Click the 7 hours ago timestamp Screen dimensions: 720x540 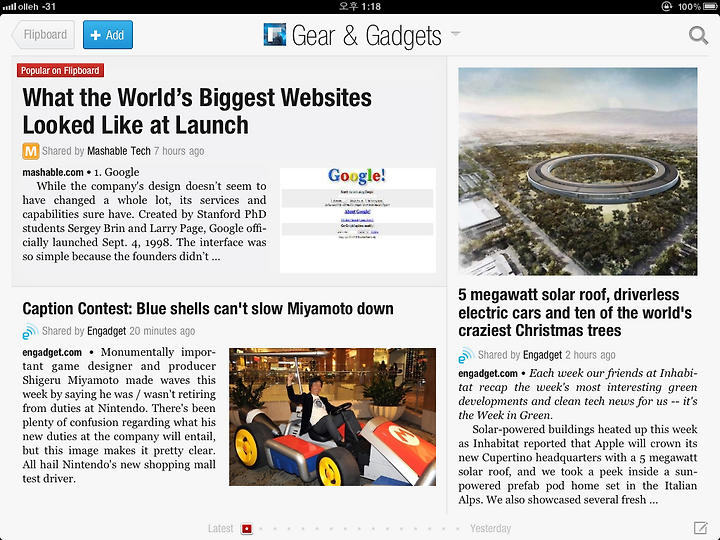pos(179,151)
